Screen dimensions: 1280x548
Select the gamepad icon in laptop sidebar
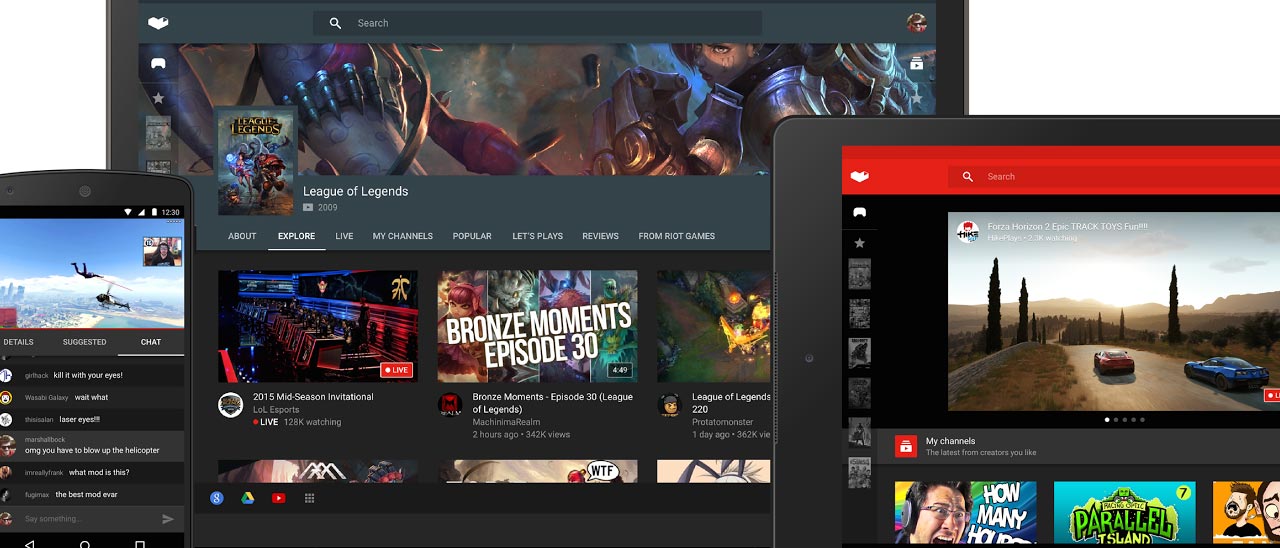(x=158, y=64)
